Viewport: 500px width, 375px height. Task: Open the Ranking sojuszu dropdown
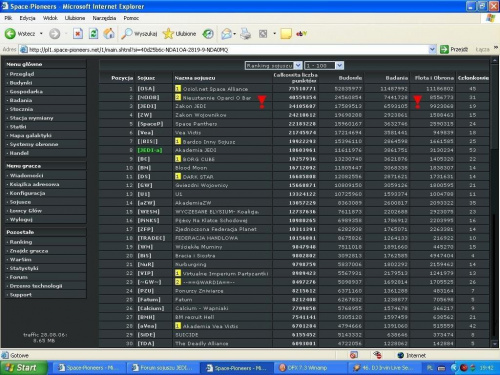click(x=273, y=65)
